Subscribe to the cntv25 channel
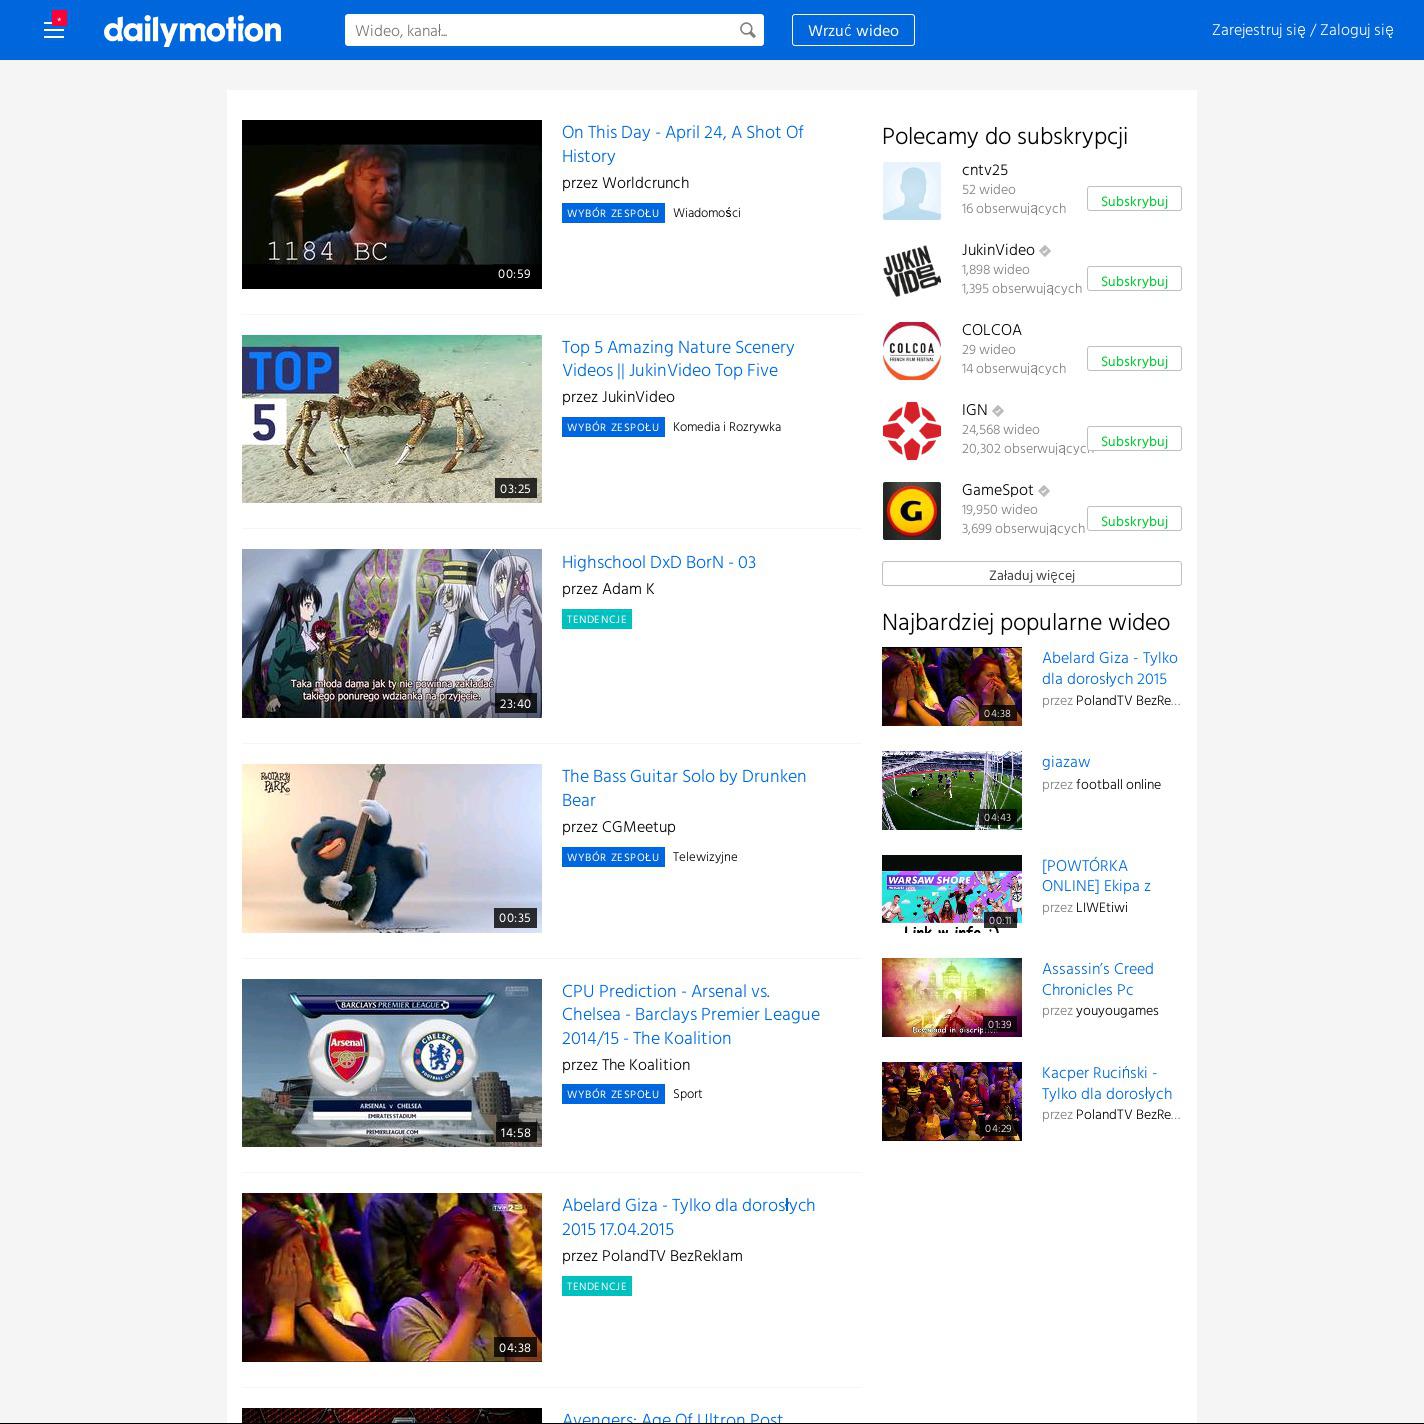1424x1424 pixels. tap(1133, 200)
